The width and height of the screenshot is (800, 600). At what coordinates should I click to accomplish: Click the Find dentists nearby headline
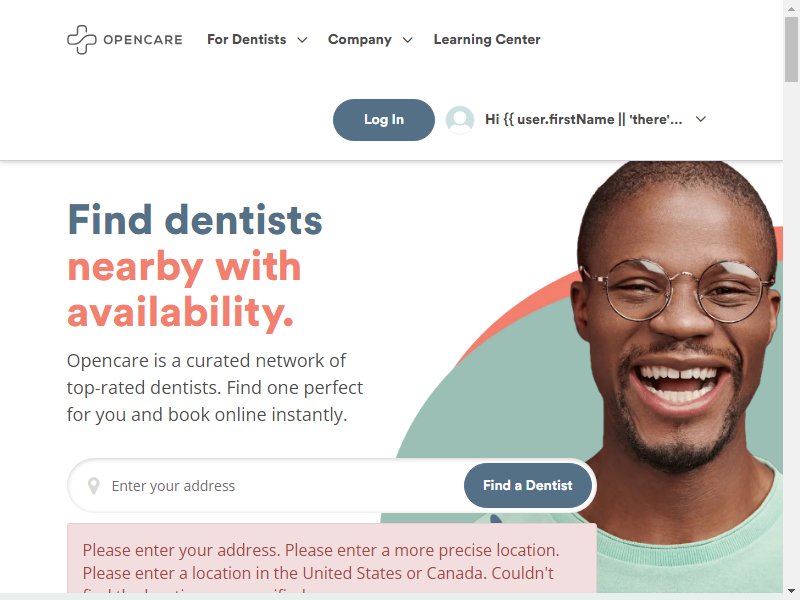pyautogui.click(x=195, y=266)
